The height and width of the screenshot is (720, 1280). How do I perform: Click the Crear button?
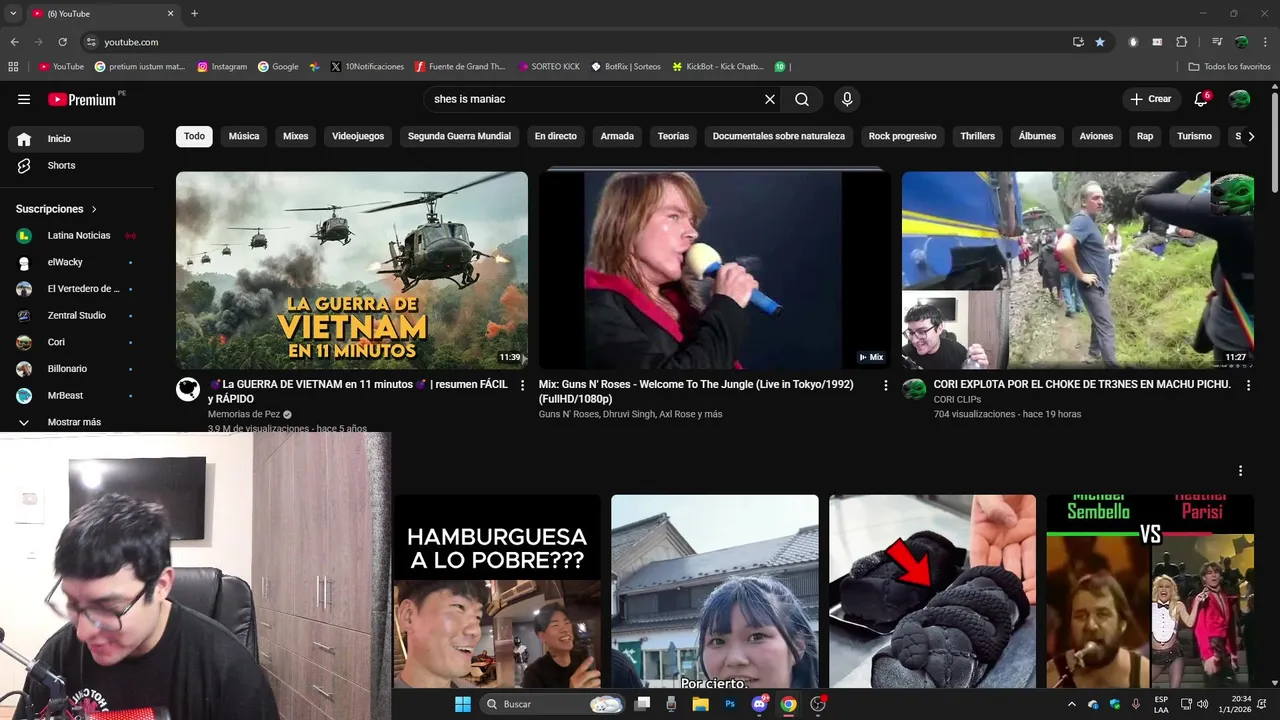1151,99
